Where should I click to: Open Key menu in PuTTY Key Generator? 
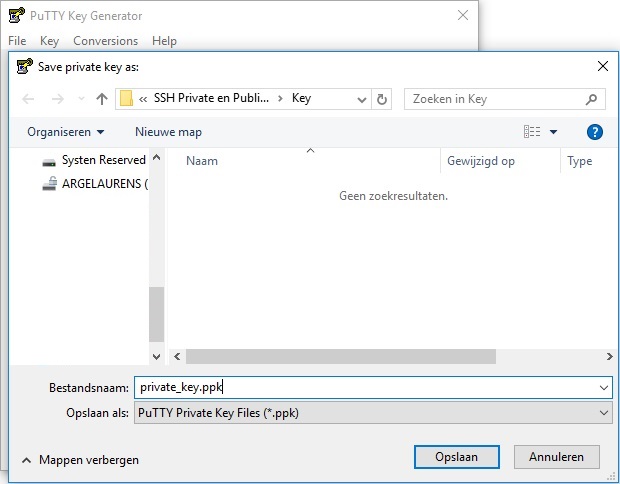49,41
